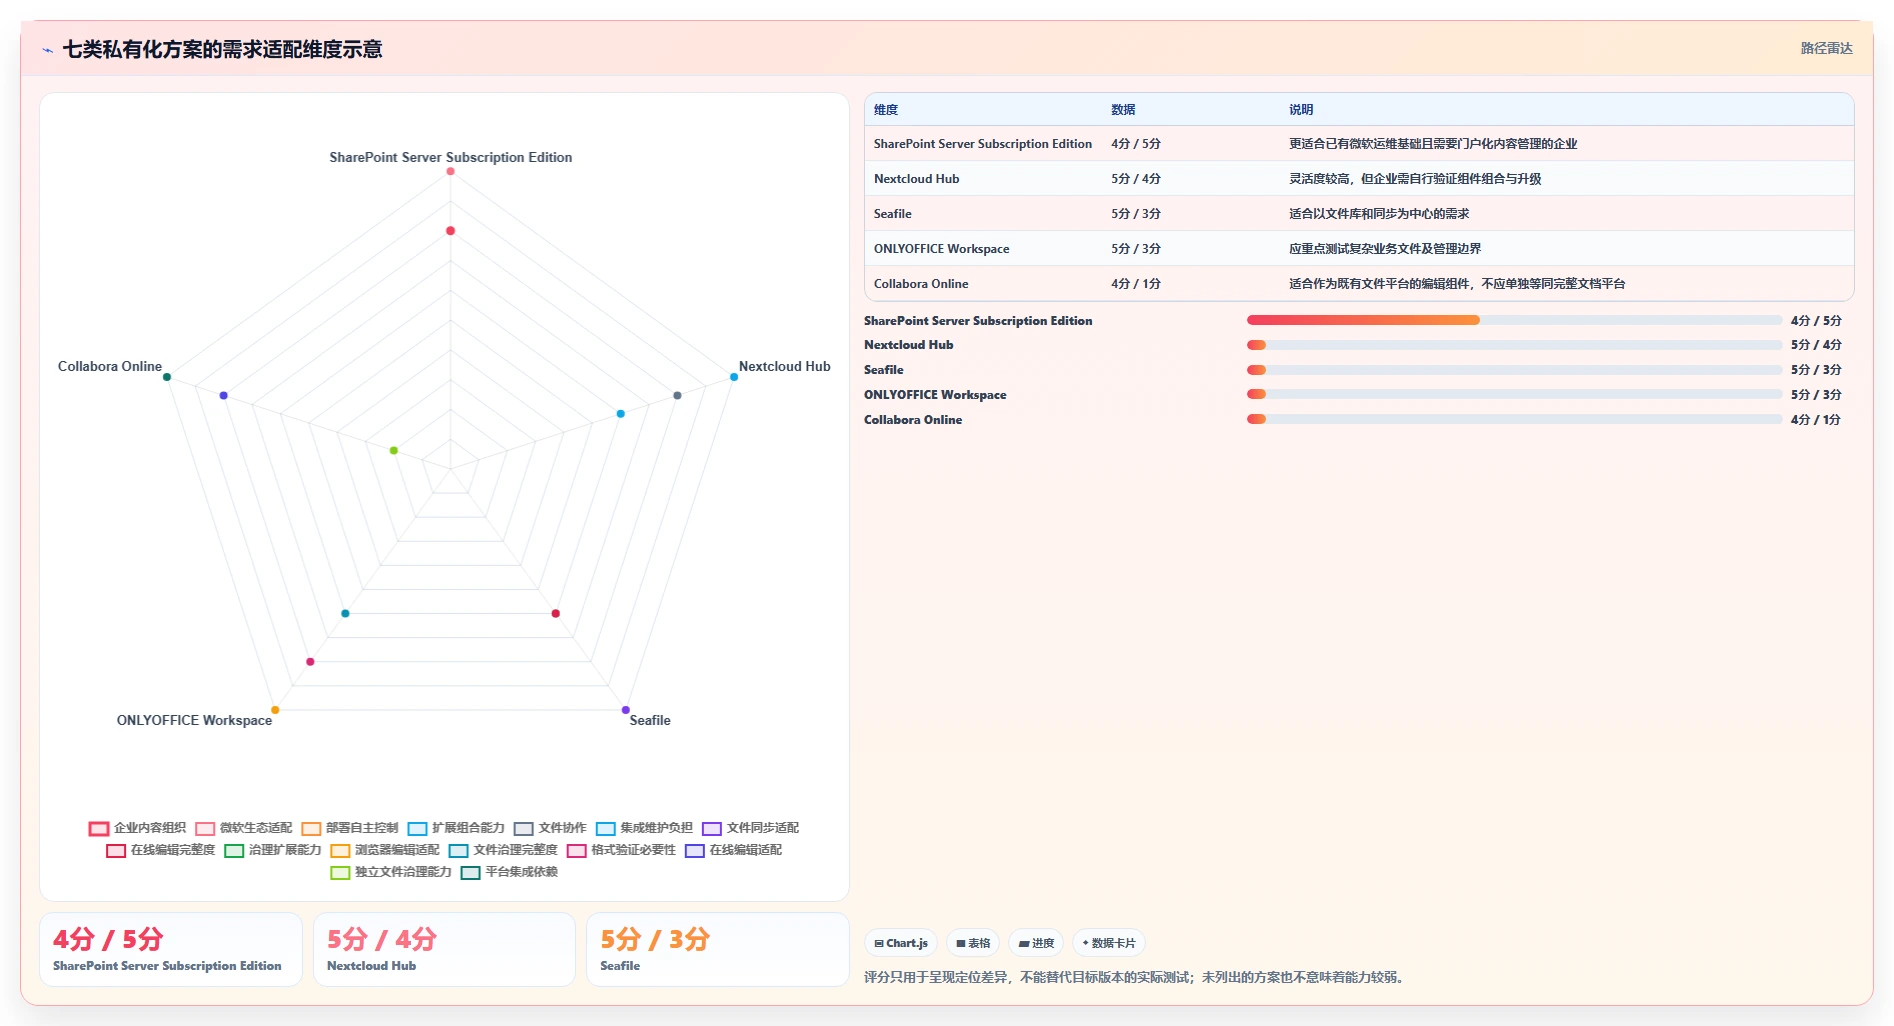1894x1026 pixels.
Task: Select the Seafile table row name
Action: click(892, 214)
